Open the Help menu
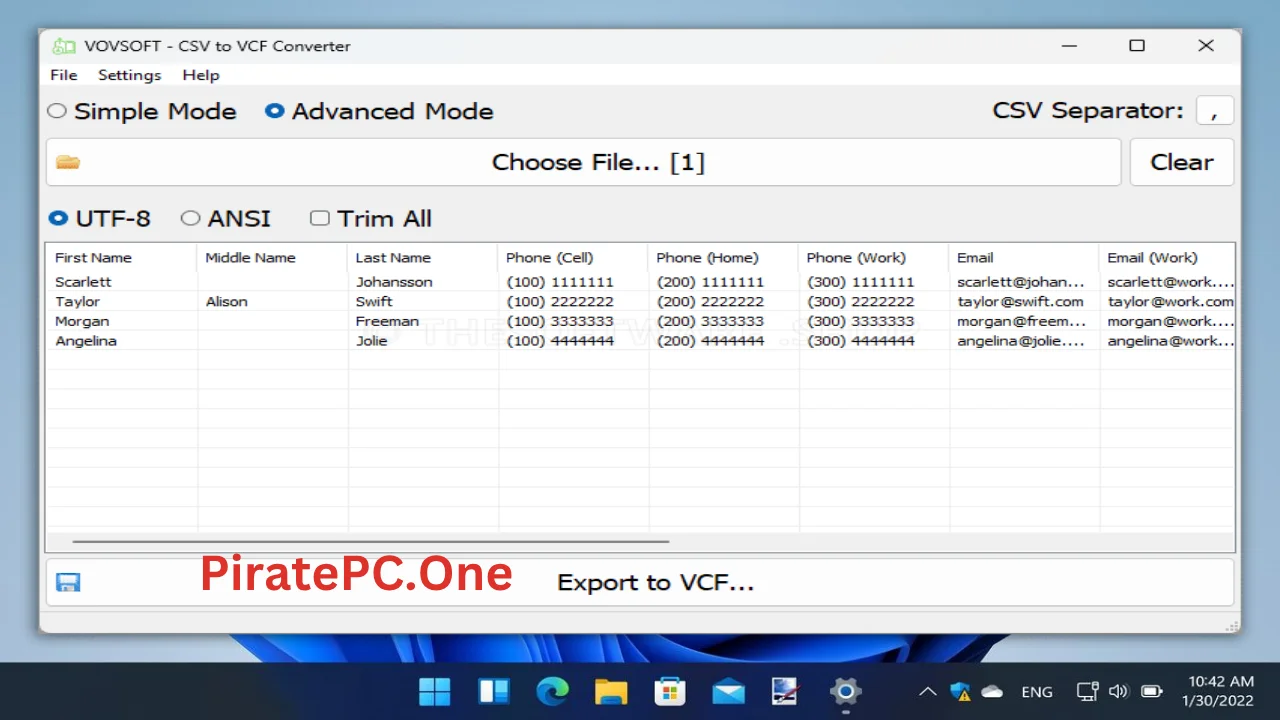This screenshot has width=1280, height=720. [201, 75]
